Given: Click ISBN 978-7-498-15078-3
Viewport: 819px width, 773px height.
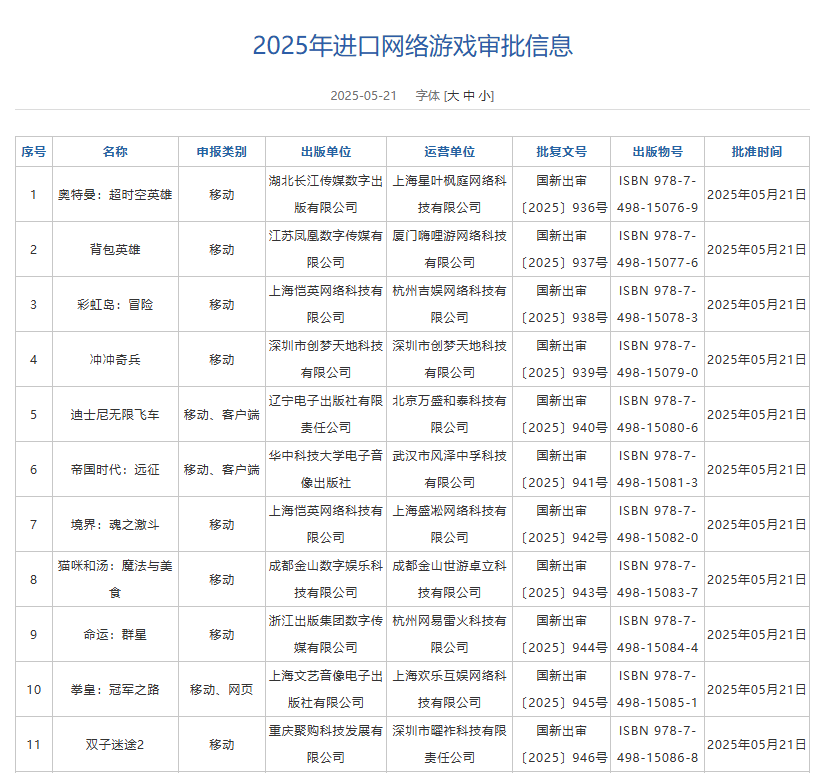Looking at the screenshot, I should [x=657, y=304].
